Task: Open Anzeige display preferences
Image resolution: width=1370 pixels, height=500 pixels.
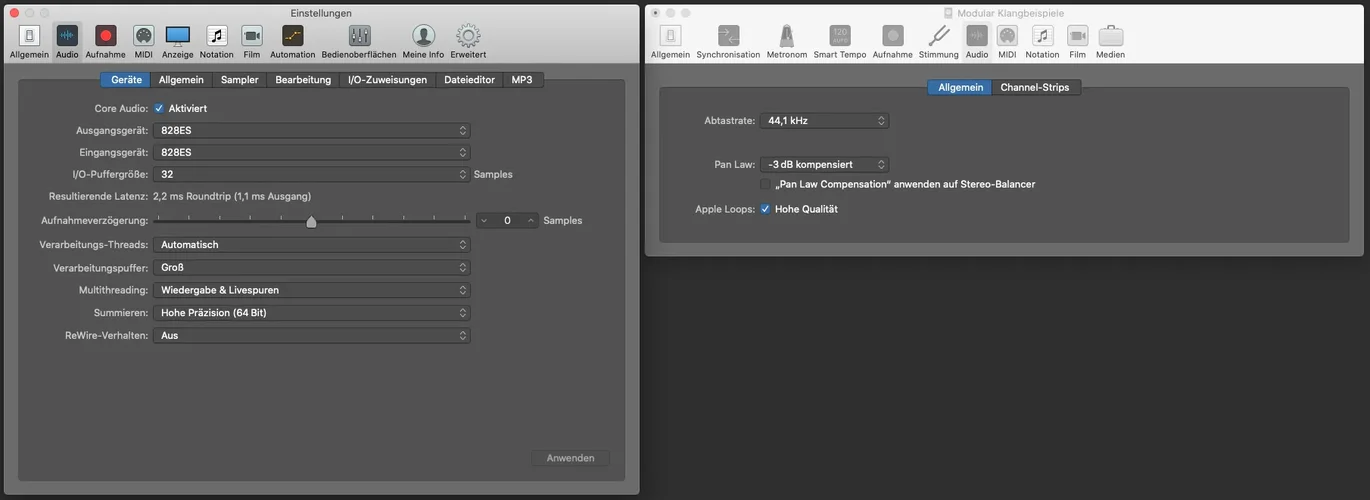Action: 178,41
